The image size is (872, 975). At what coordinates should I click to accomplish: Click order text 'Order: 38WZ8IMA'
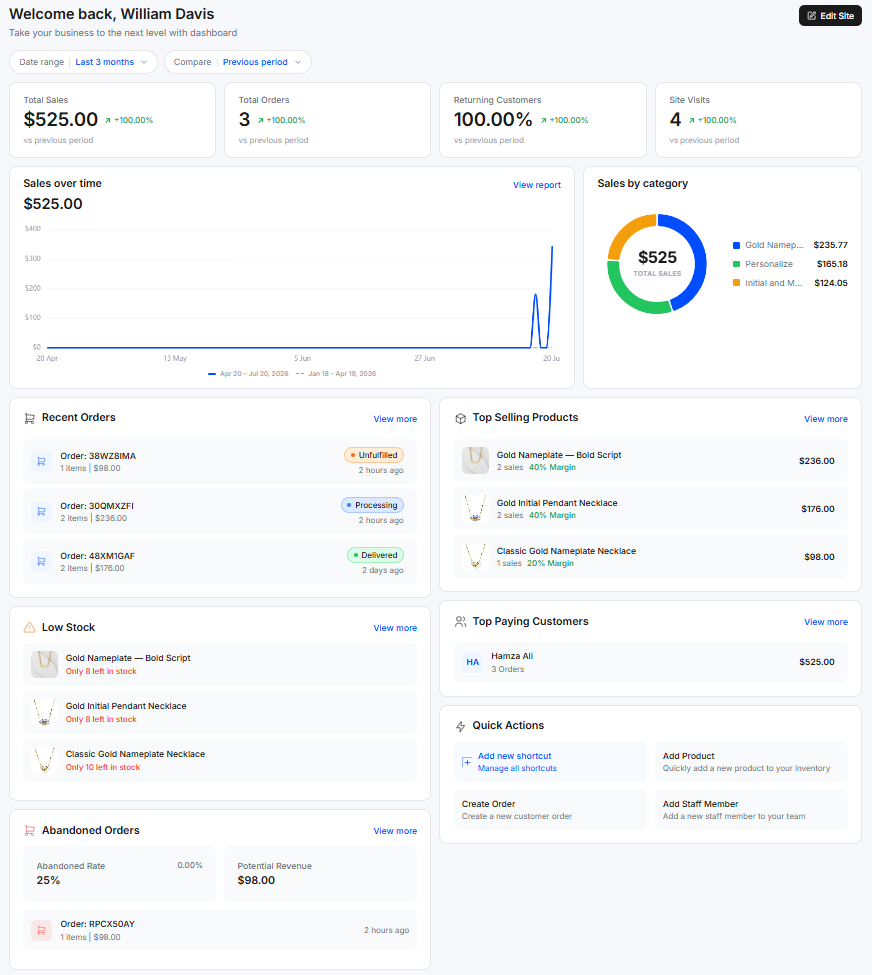click(98, 456)
